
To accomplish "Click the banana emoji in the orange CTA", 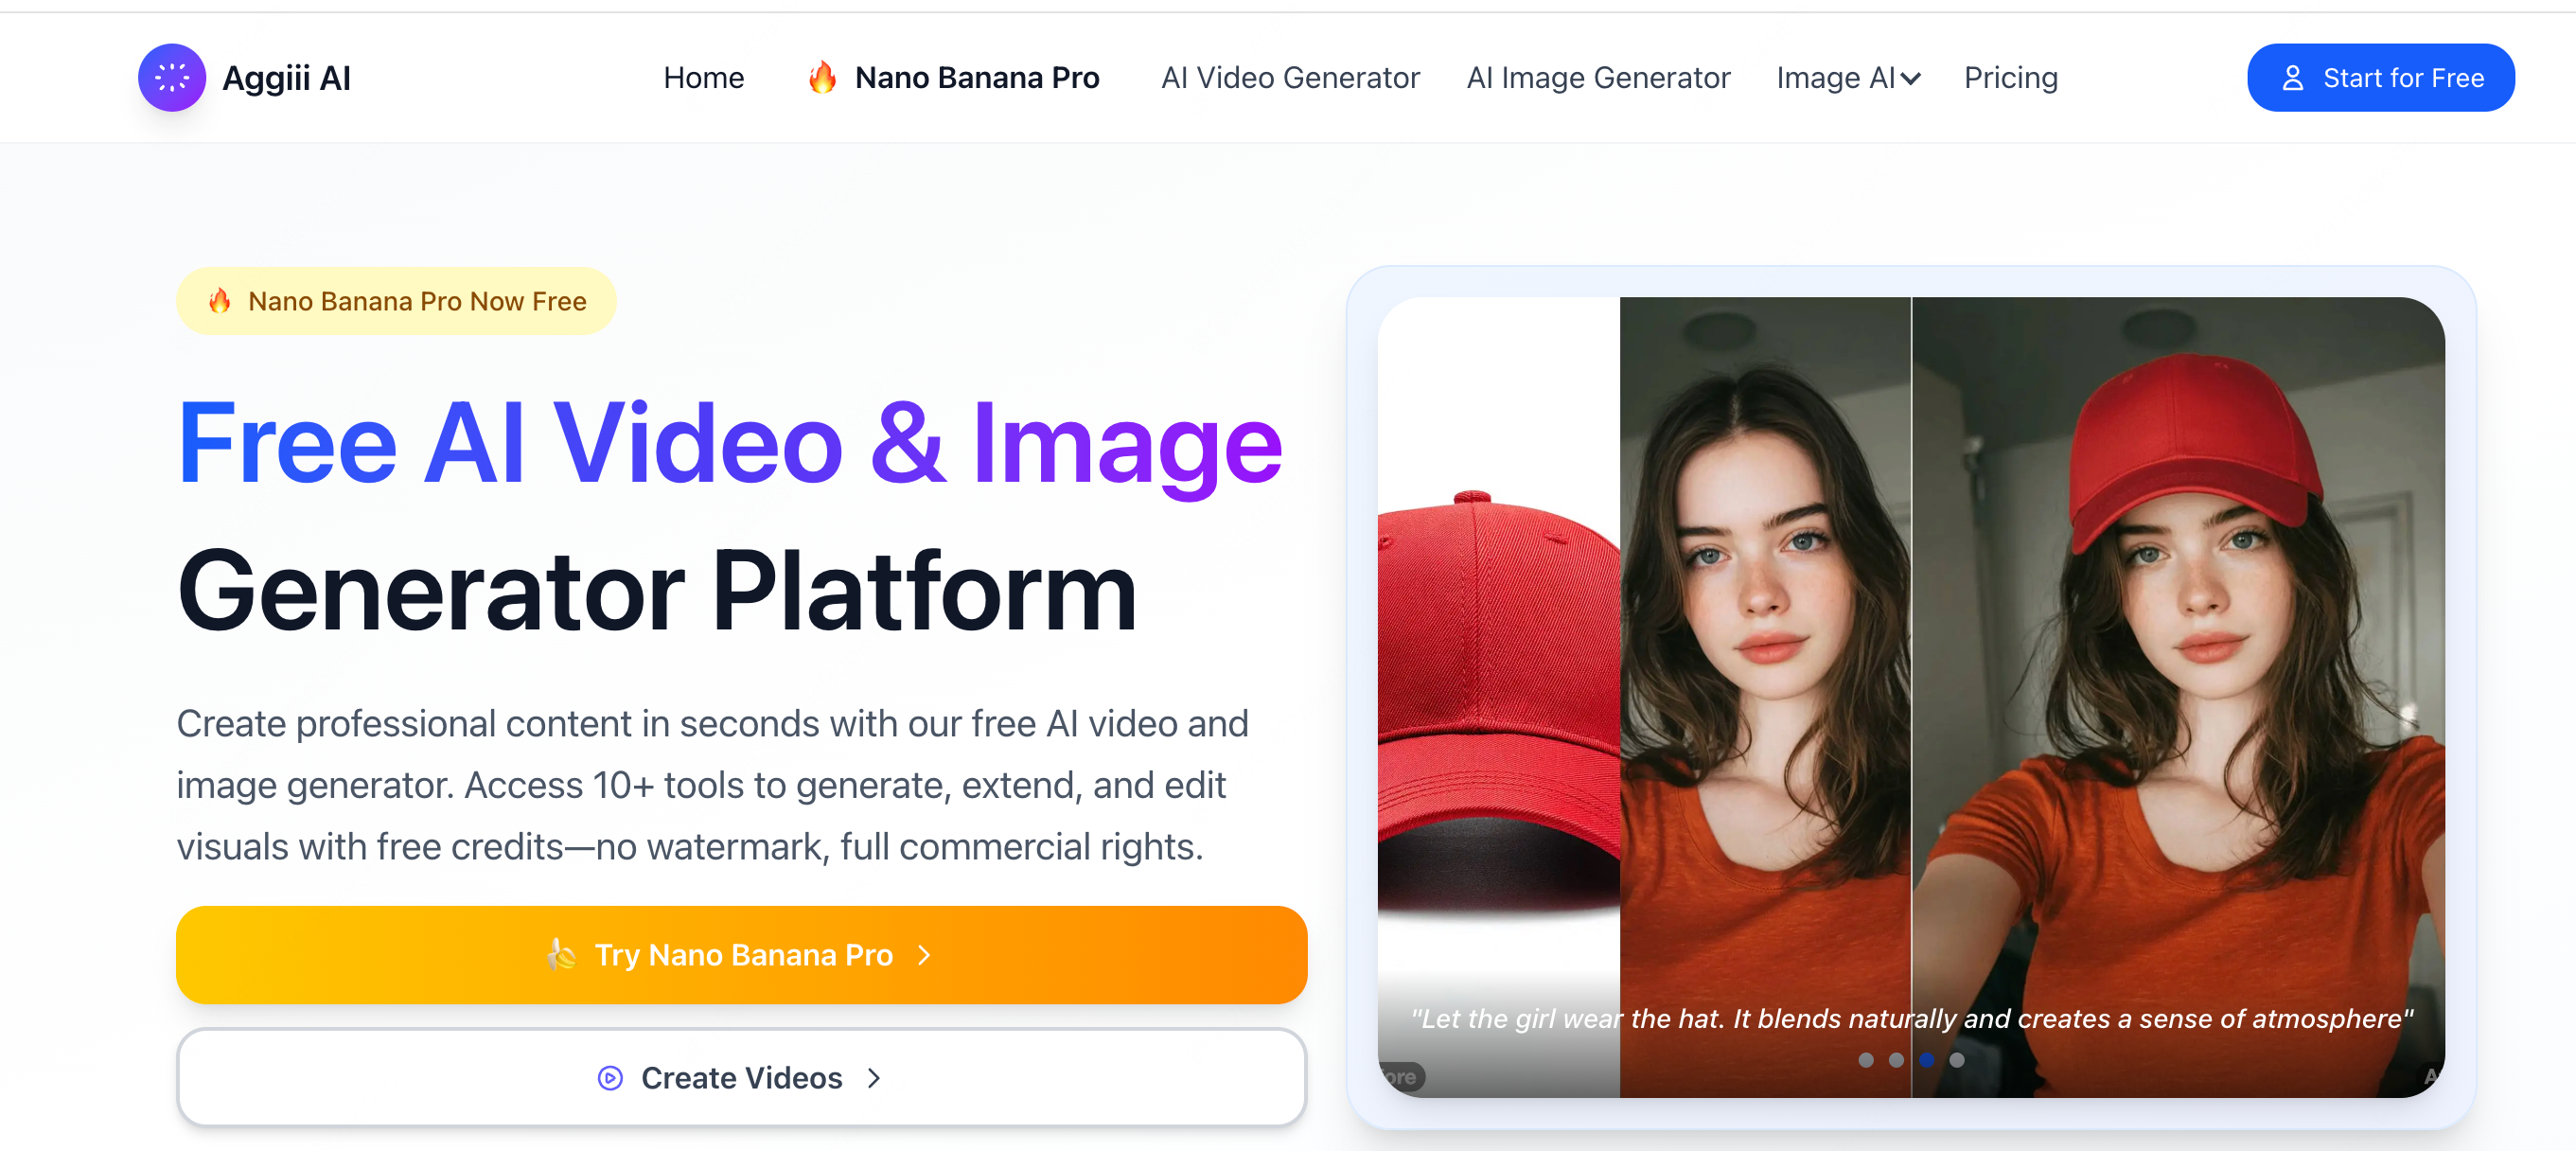I will coord(563,954).
